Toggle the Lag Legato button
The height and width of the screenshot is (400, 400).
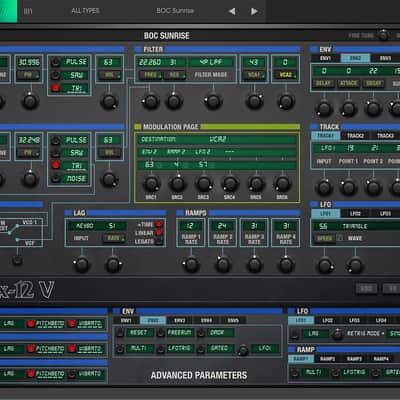click(159, 241)
